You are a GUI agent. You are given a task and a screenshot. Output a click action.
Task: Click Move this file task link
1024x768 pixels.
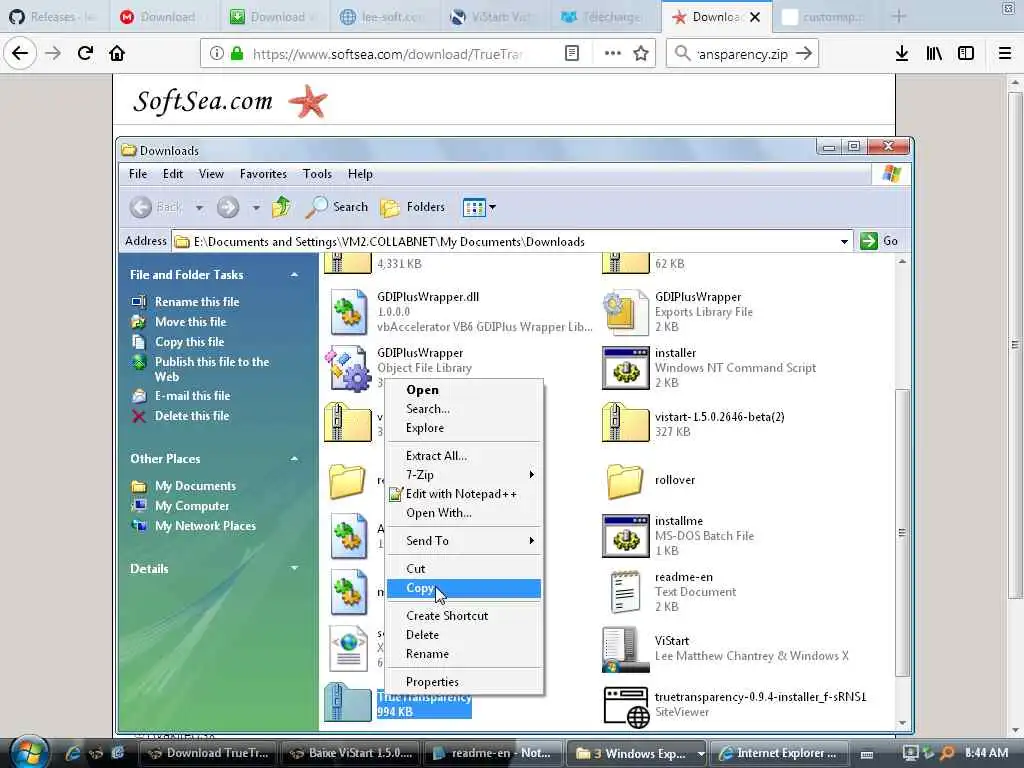click(x=190, y=322)
